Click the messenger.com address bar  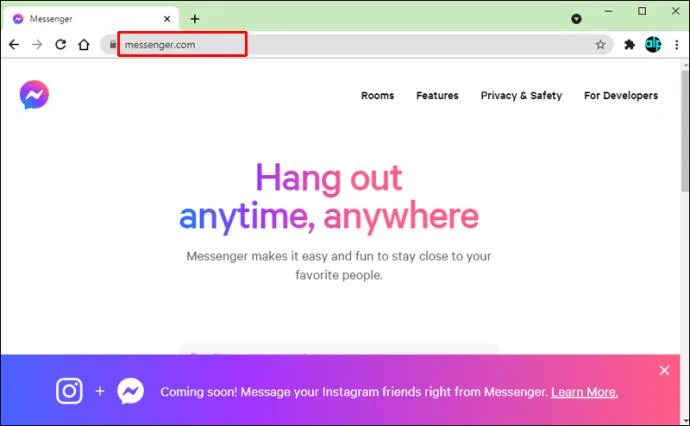pyautogui.click(x=356, y=44)
